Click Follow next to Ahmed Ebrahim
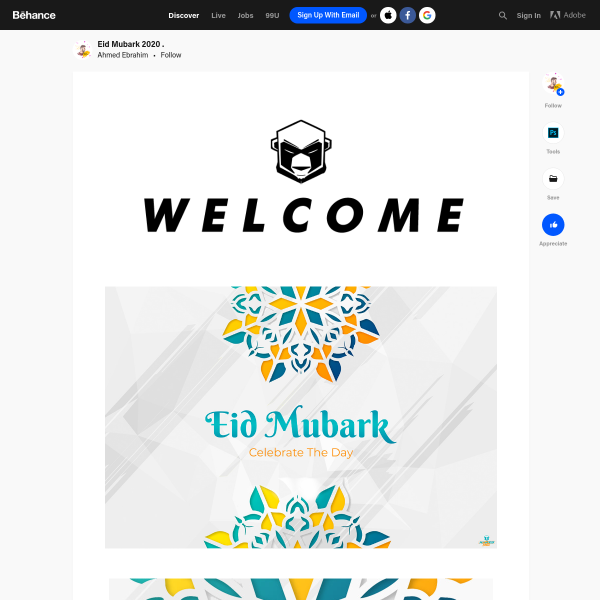This screenshot has width=600, height=600. click(171, 55)
